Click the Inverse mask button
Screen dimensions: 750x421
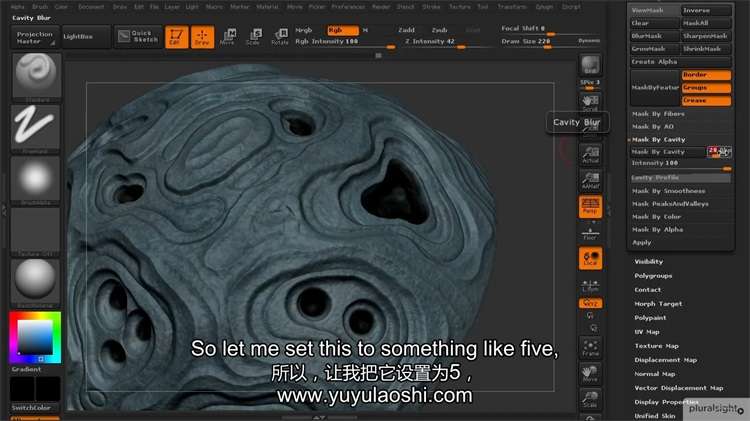tap(706, 10)
